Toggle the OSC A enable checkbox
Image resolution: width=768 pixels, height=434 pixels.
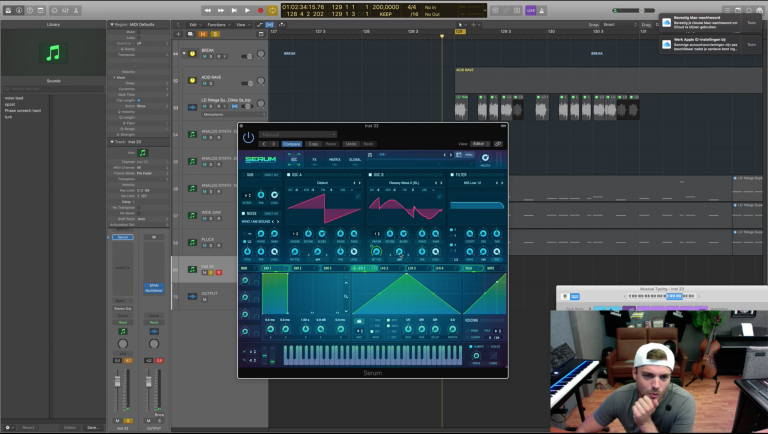click(x=288, y=175)
